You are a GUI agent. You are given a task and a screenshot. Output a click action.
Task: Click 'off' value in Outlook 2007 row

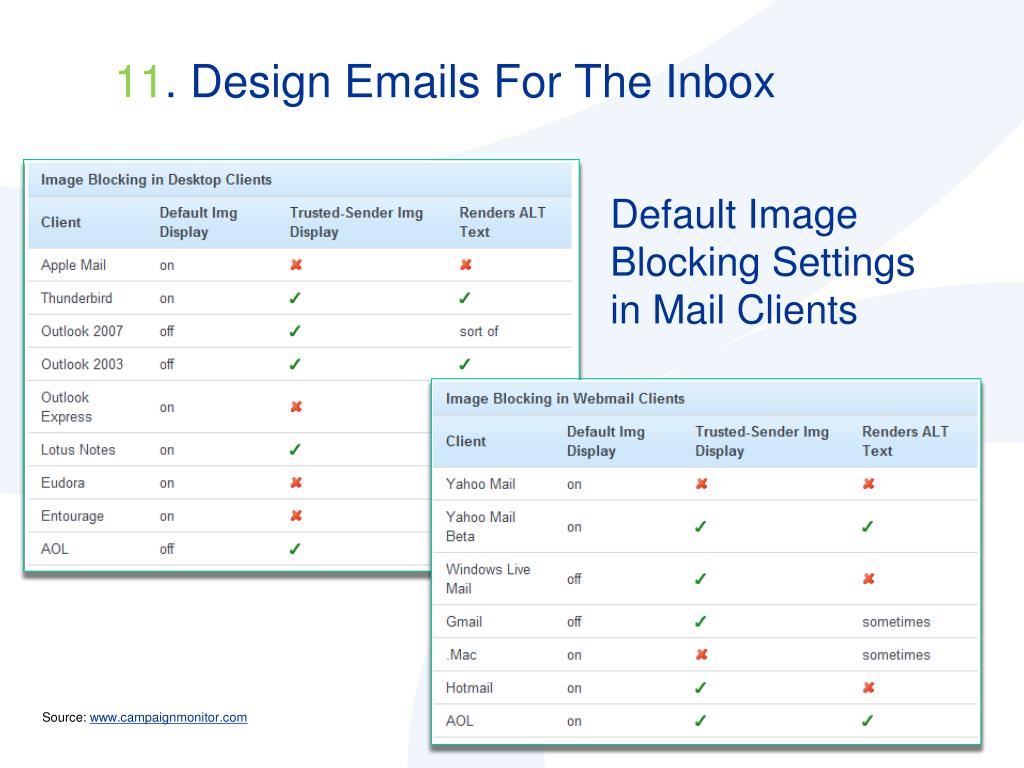click(167, 331)
